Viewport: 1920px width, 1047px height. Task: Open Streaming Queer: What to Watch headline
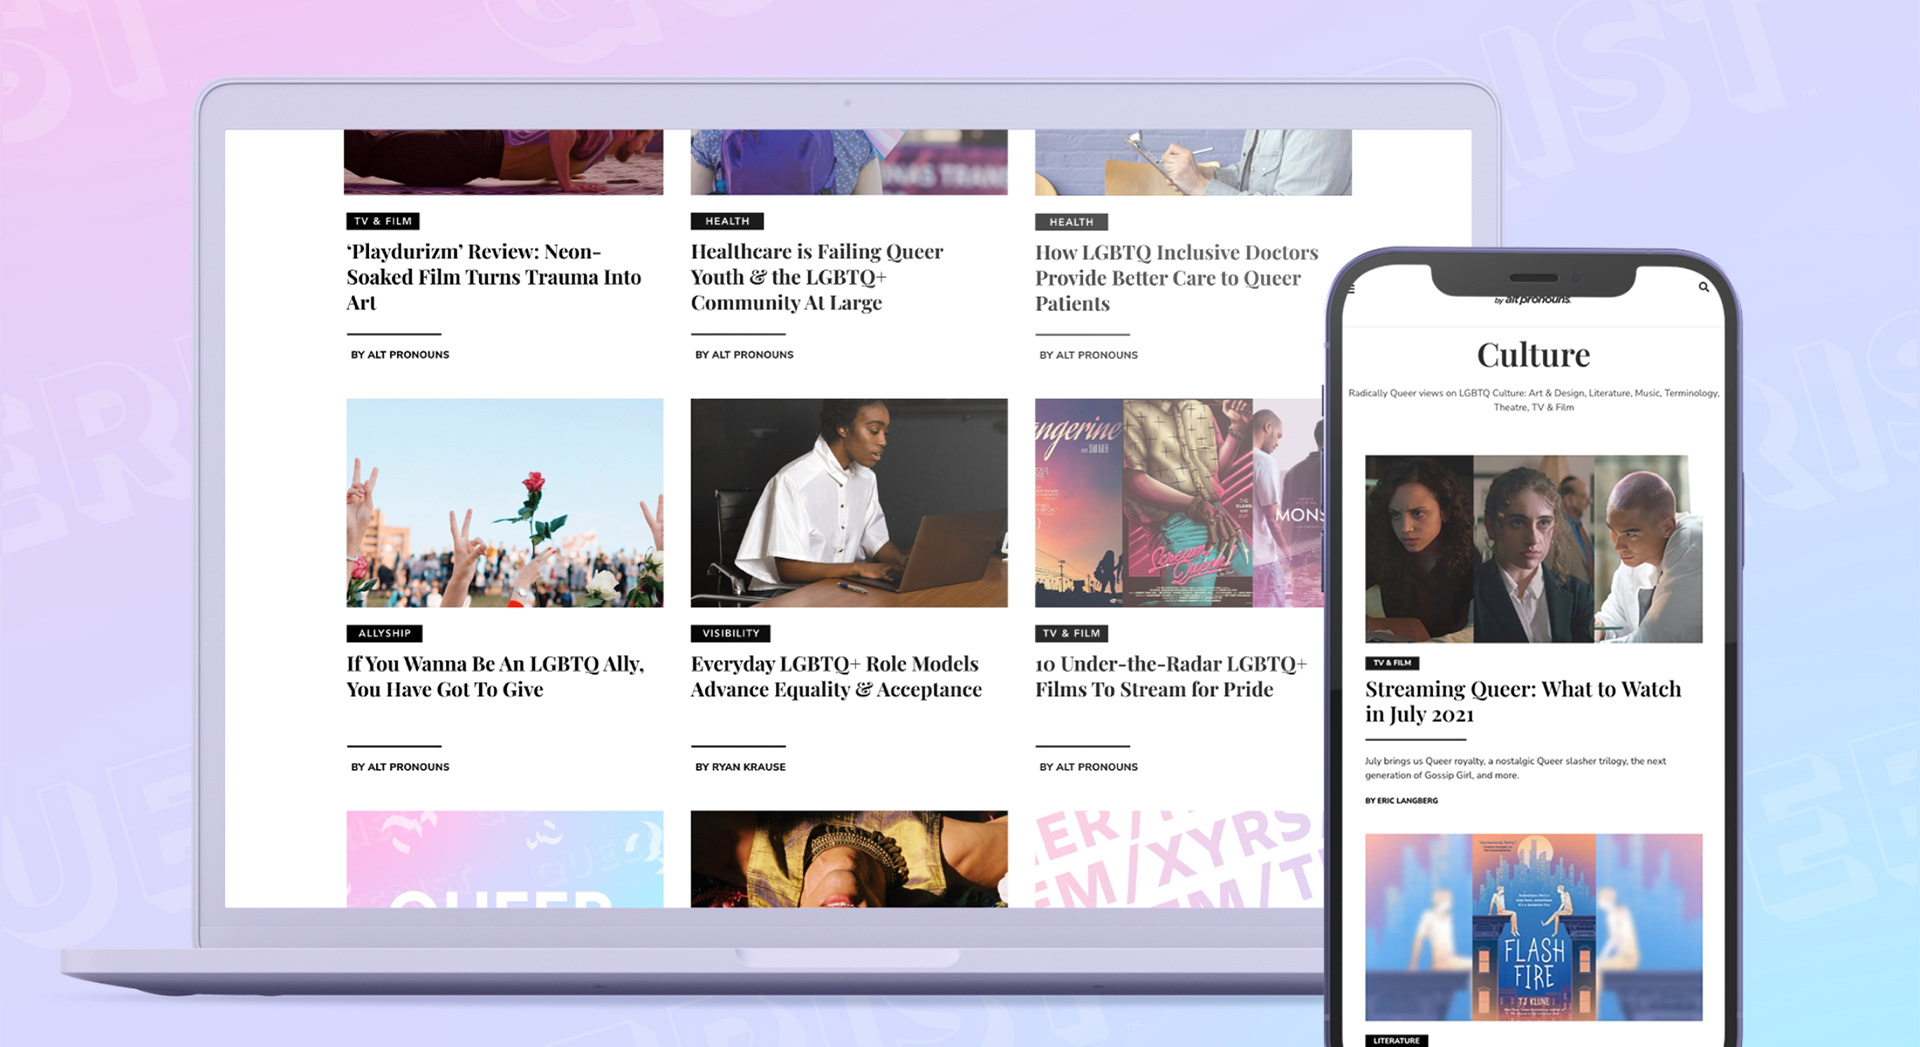coord(1523,702)
